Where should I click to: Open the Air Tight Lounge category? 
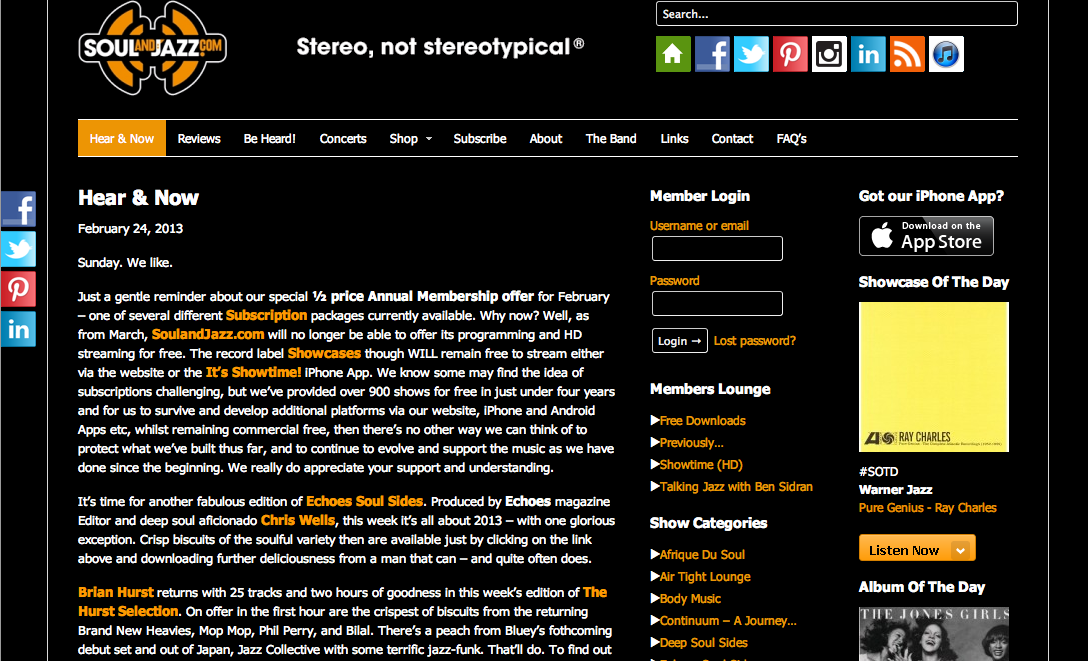click(x=705, y=576)
